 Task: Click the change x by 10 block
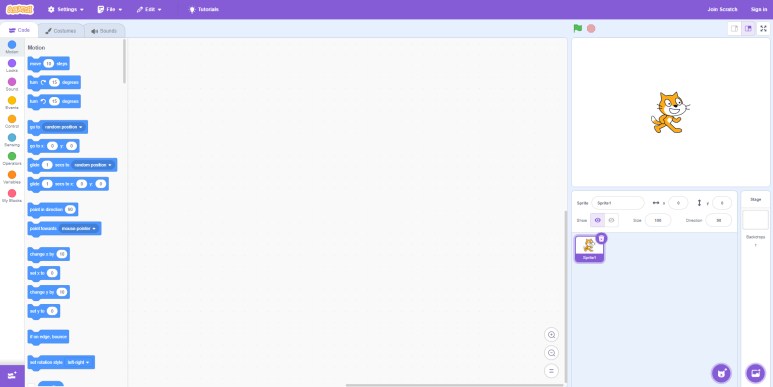(48, 254)
